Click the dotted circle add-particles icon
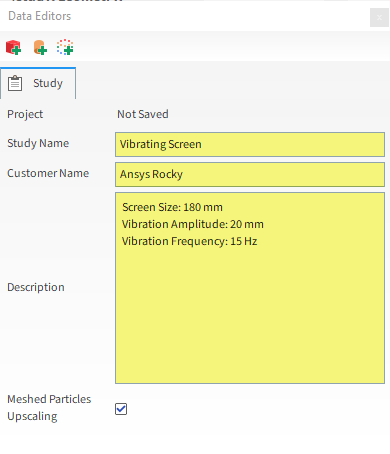The width and height of the screenshot is (390, 454). (x=65, y=47)
